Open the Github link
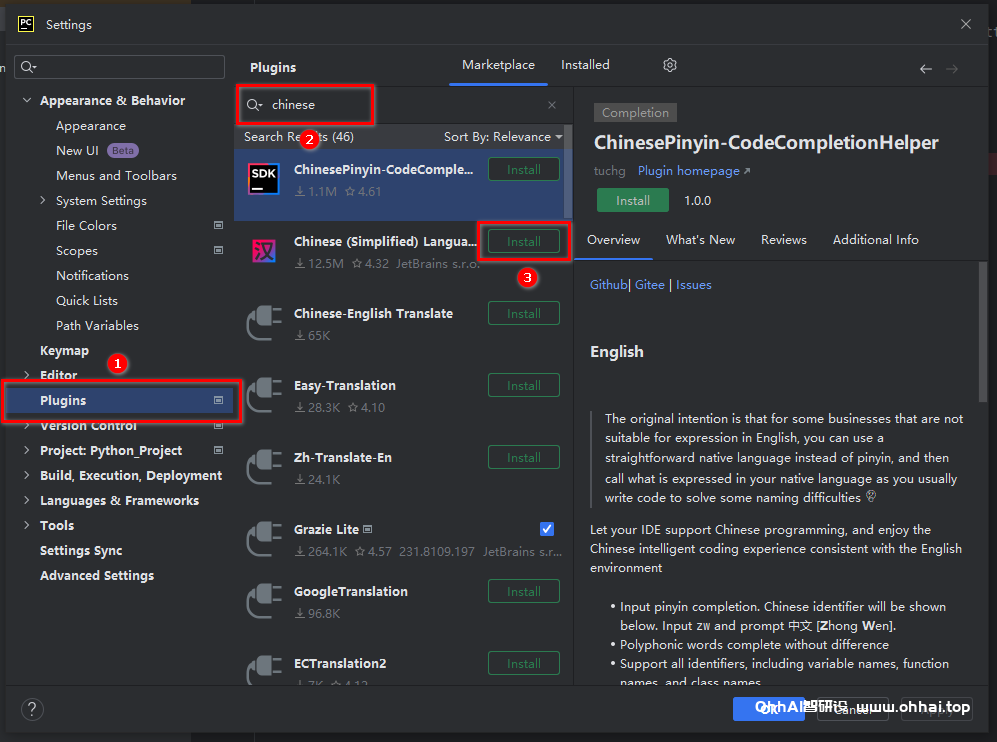997x742 pixels. [609, 285]
